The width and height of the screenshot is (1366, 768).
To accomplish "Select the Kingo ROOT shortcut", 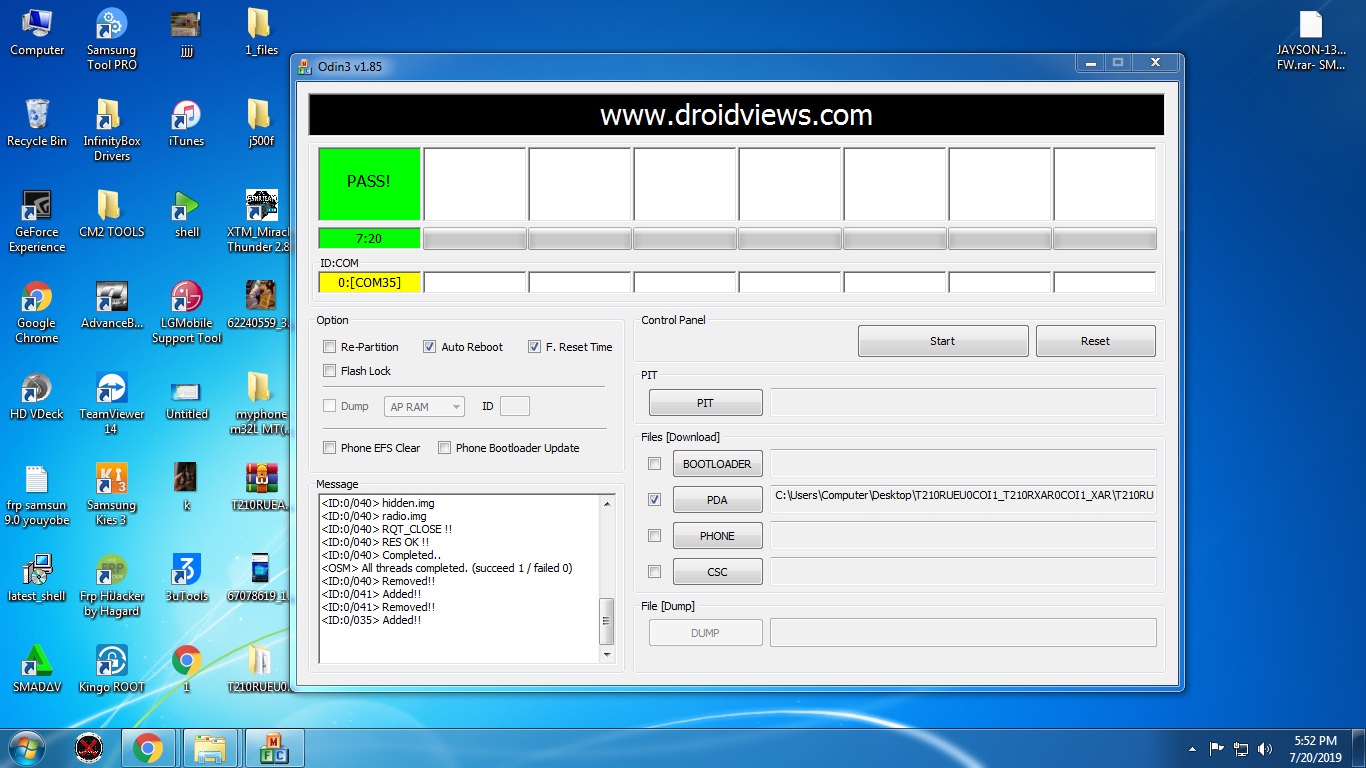I will click(112, 669).
